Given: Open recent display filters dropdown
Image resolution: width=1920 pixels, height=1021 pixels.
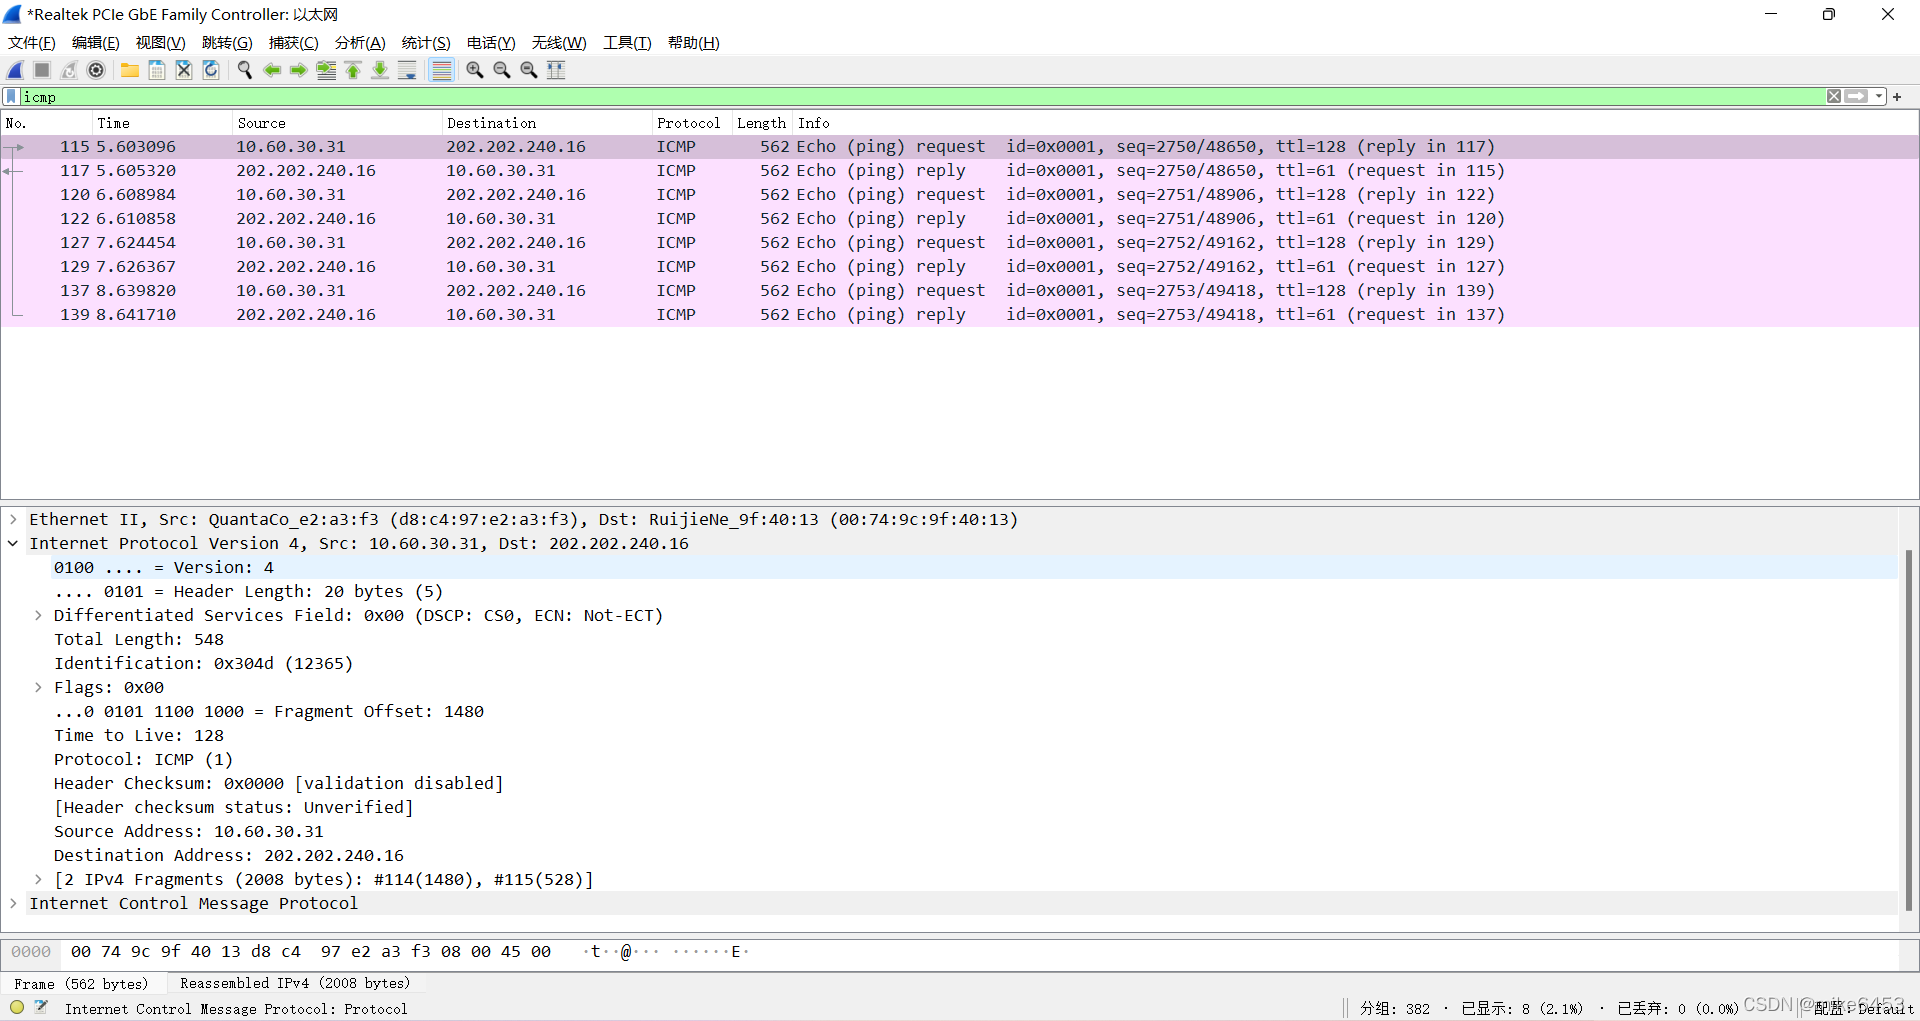Looking at the screenshot, I should point(1879,97).
